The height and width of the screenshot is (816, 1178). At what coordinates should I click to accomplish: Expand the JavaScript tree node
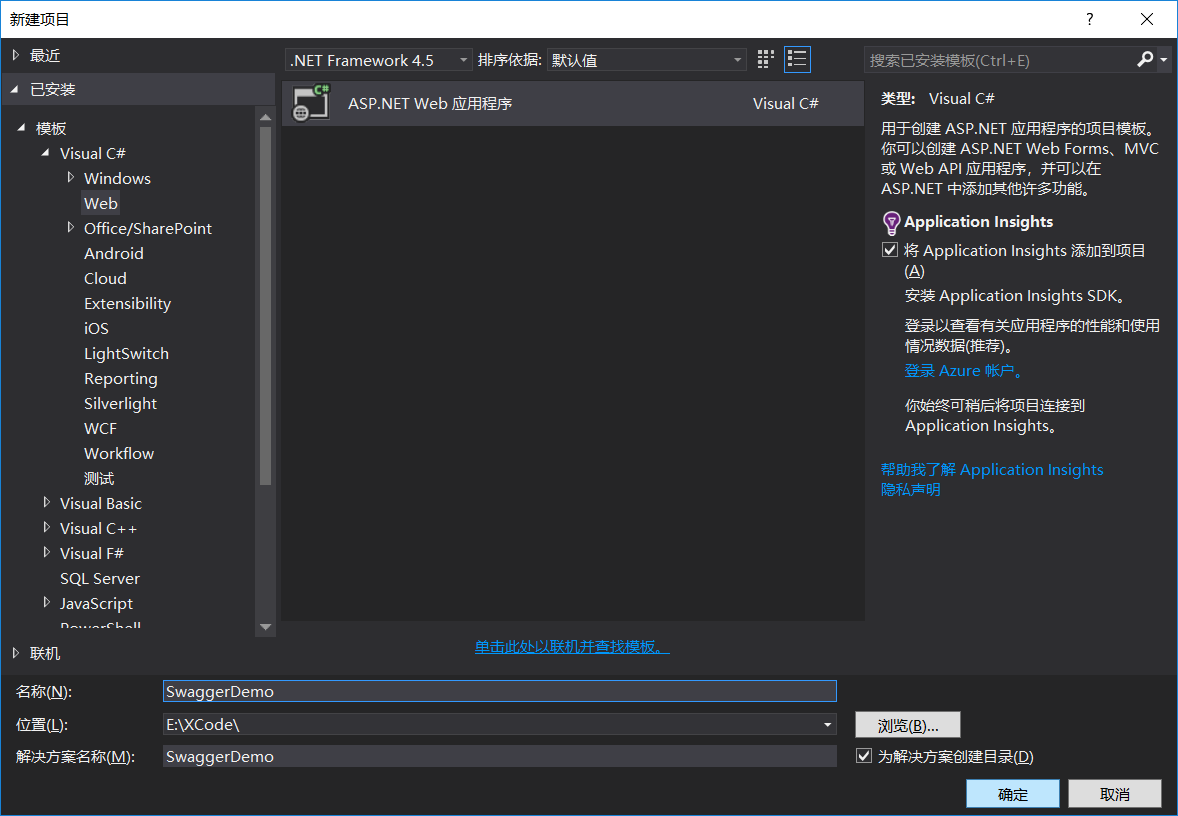tap(47, 602)
